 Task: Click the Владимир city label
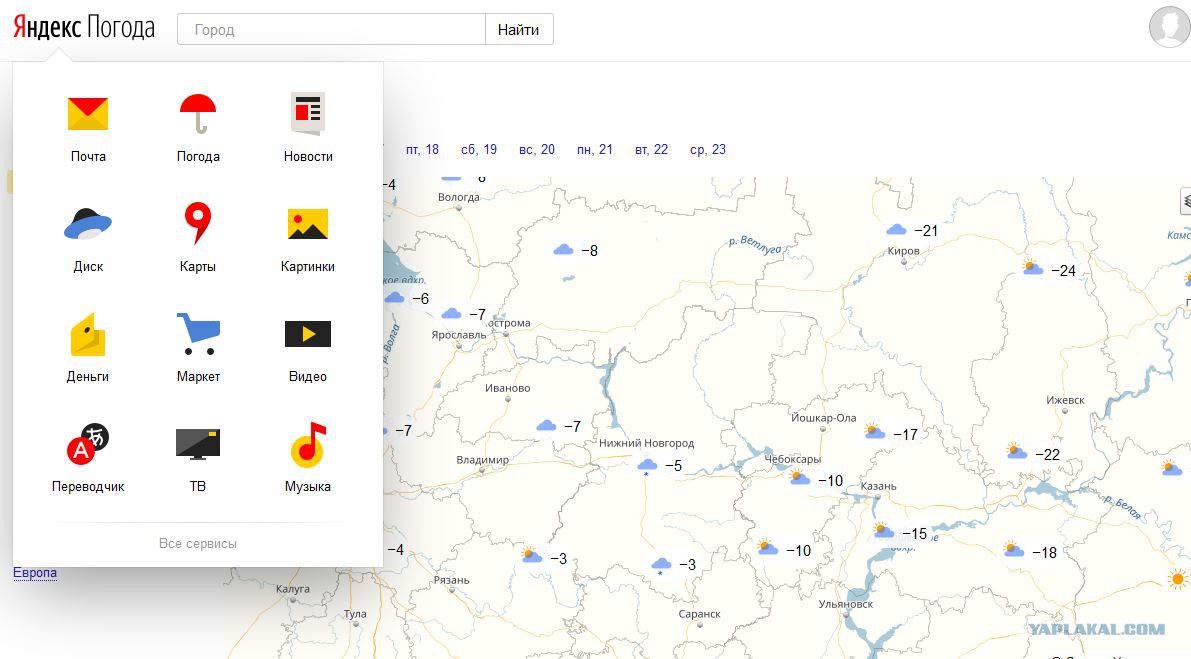(x=482, y=460)
